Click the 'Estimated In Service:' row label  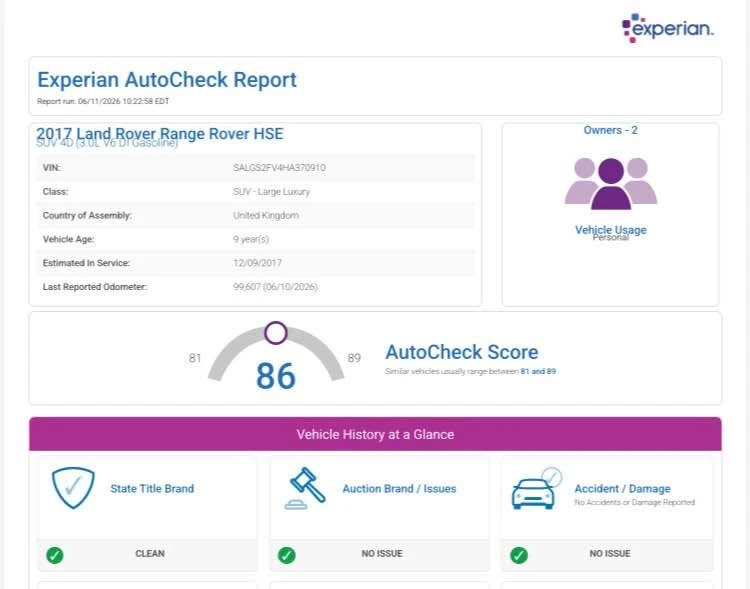coord(86,263)
